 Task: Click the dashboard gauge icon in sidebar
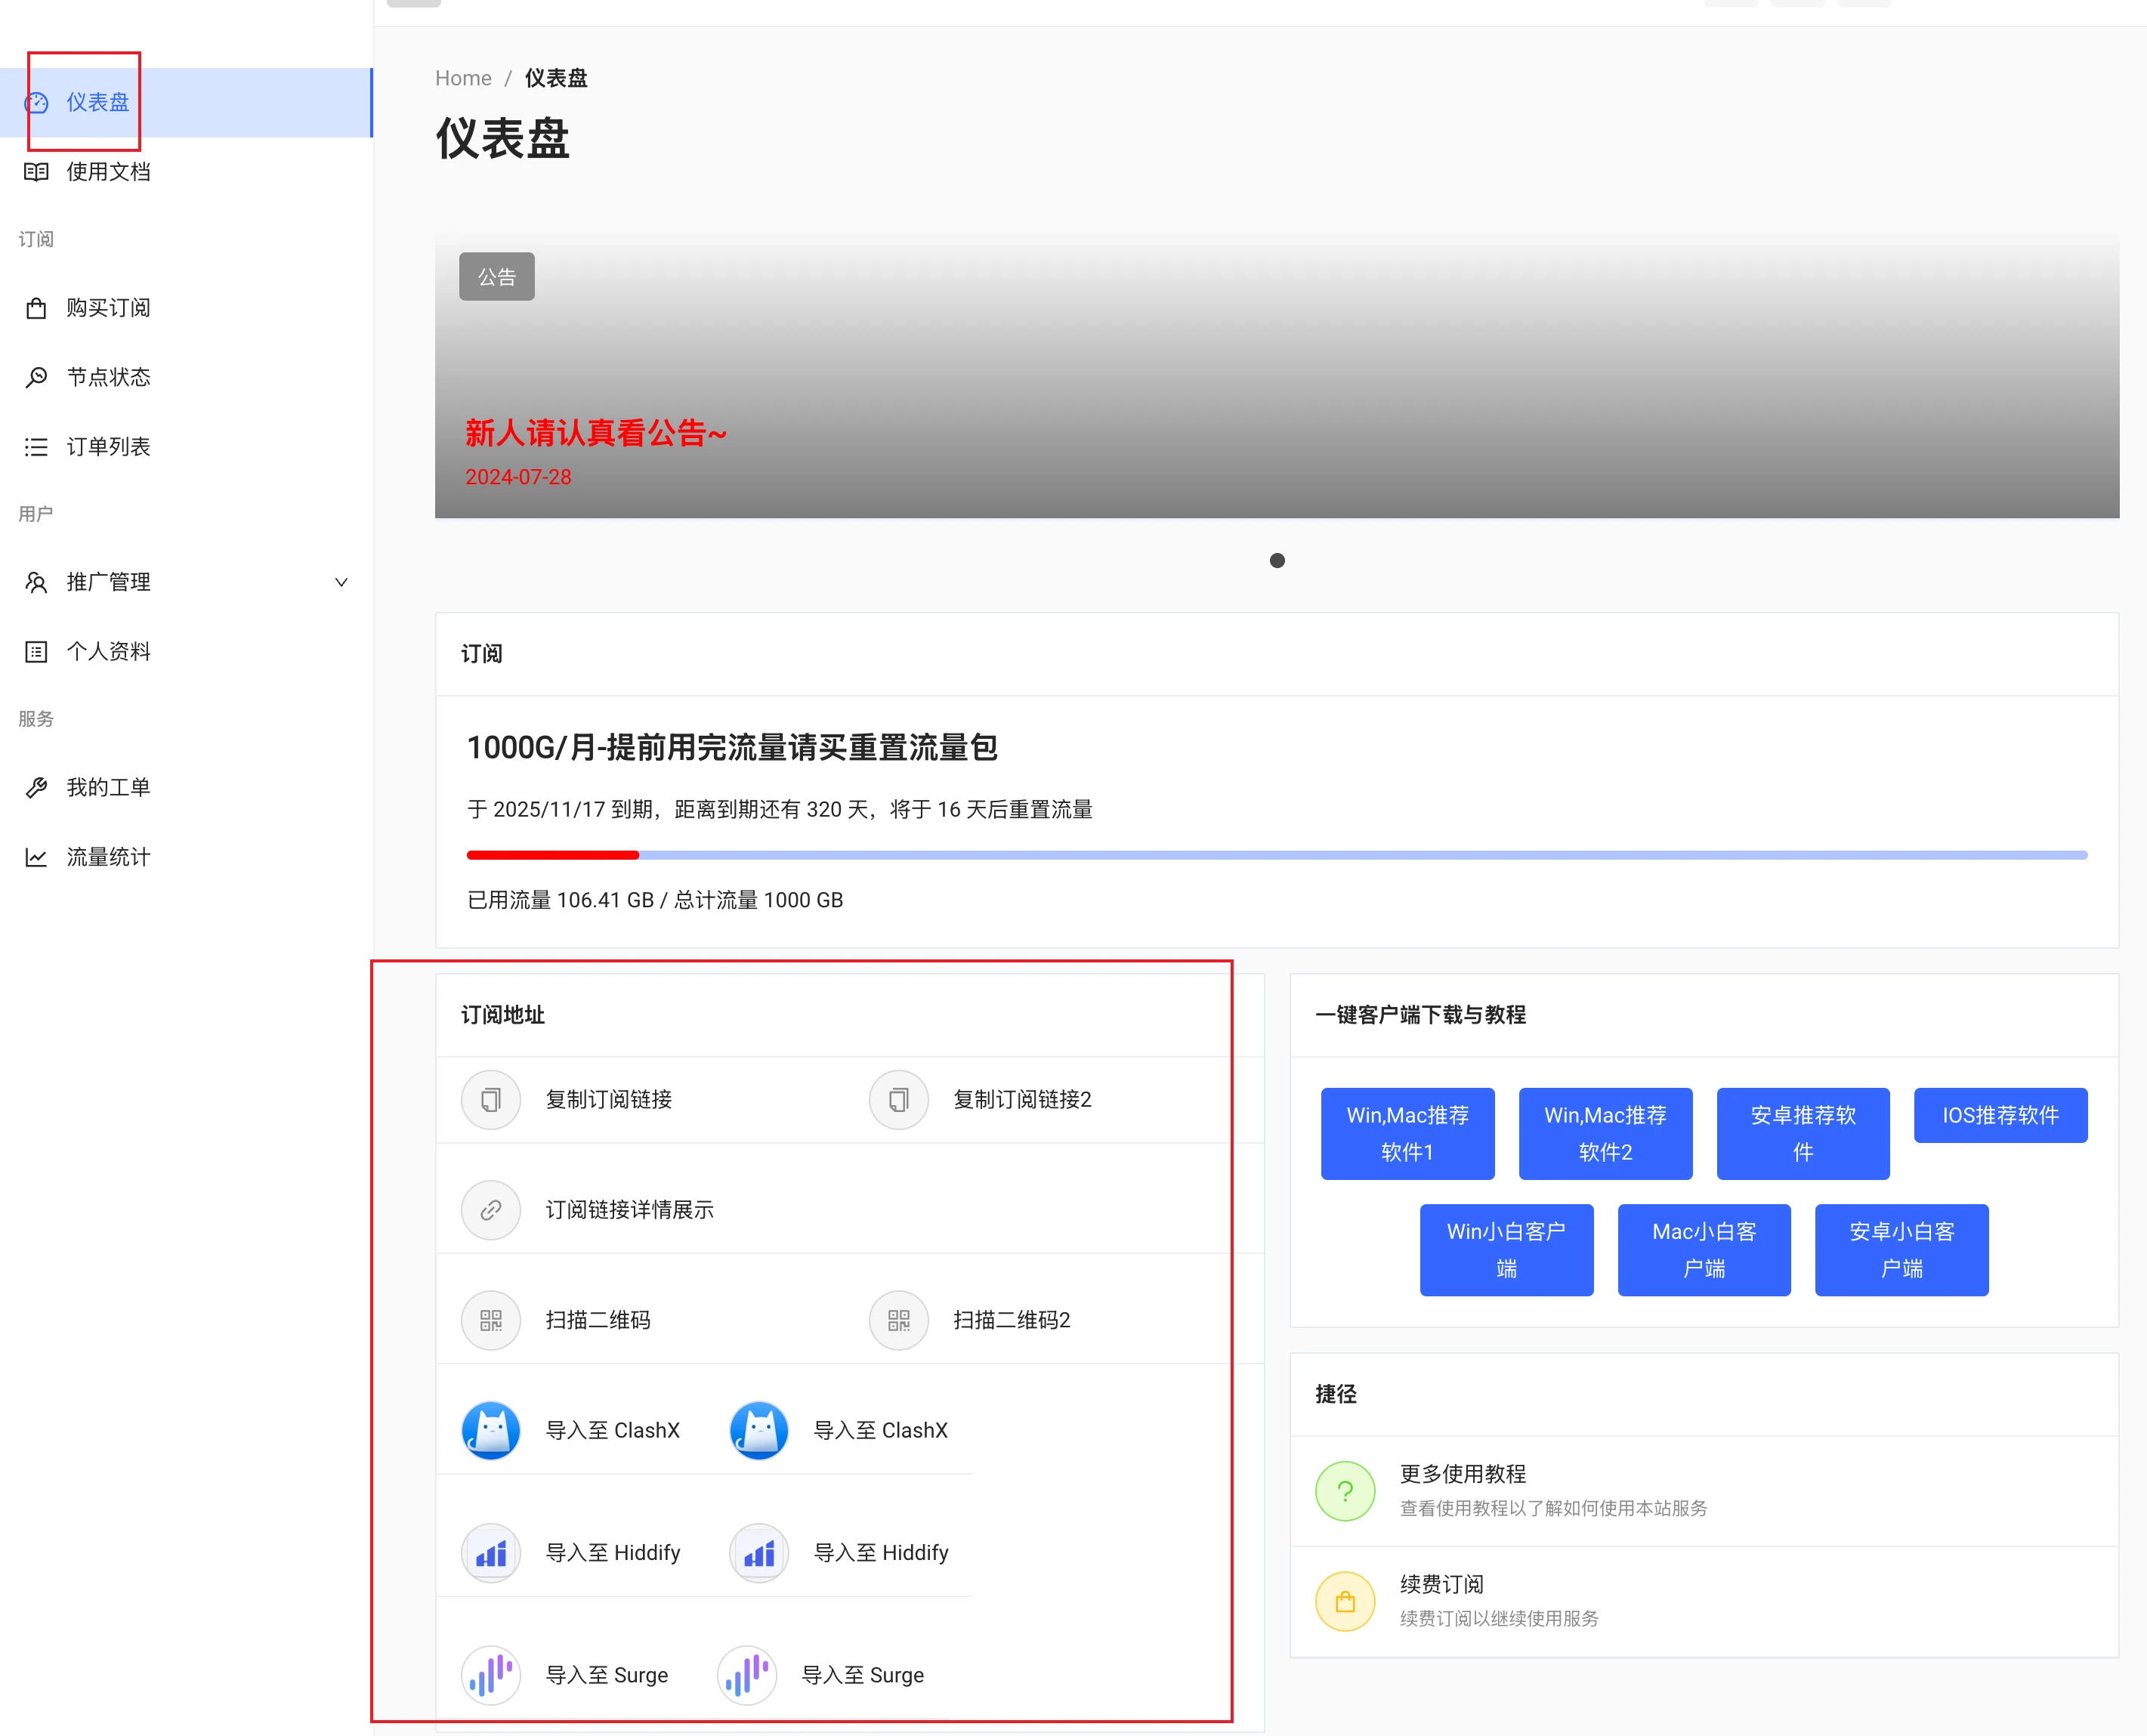37,103
